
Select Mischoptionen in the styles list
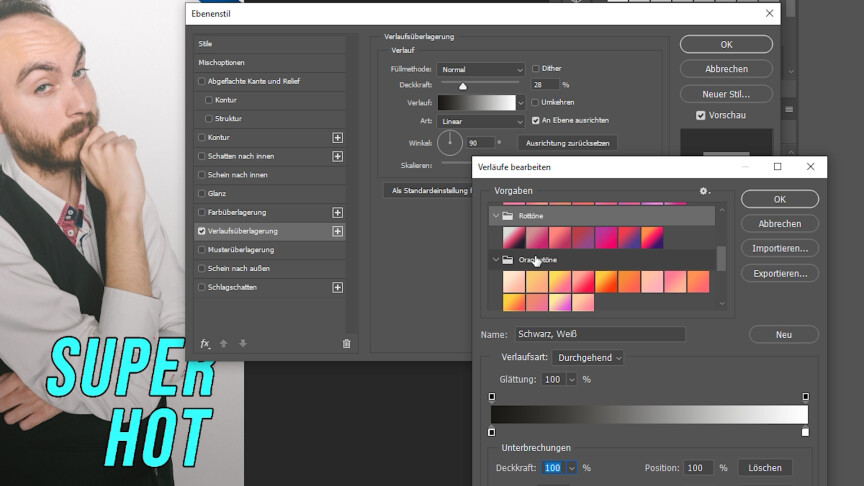[x=270, y=62]
